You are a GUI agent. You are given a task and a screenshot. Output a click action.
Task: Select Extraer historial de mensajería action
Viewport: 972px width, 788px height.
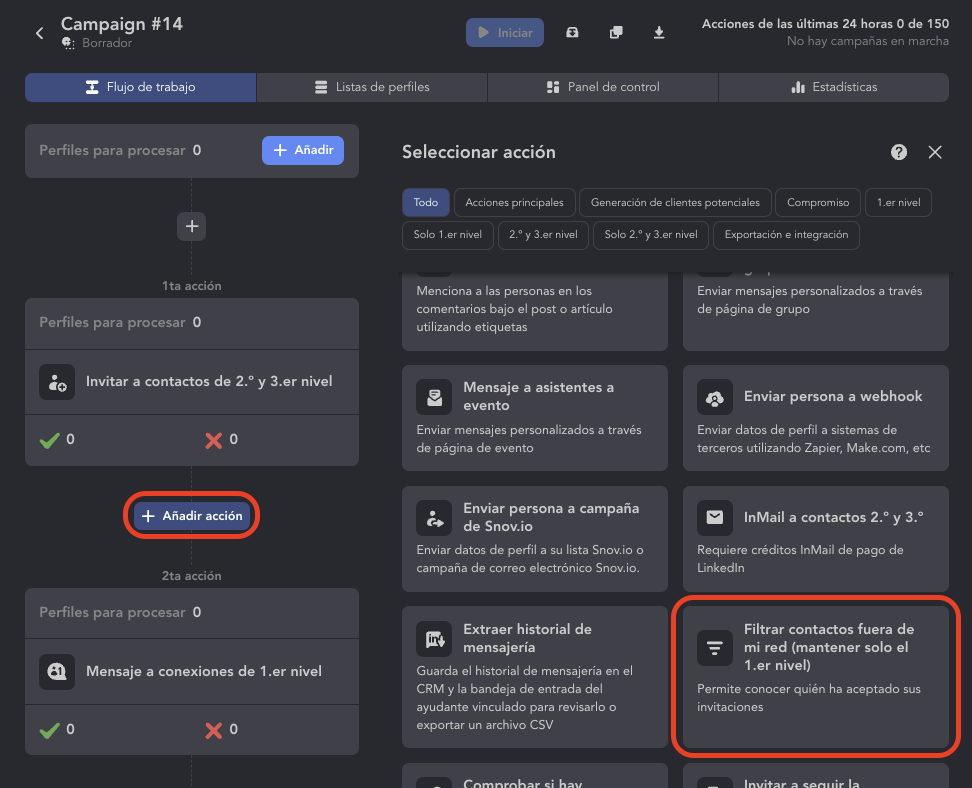point(534,676)
